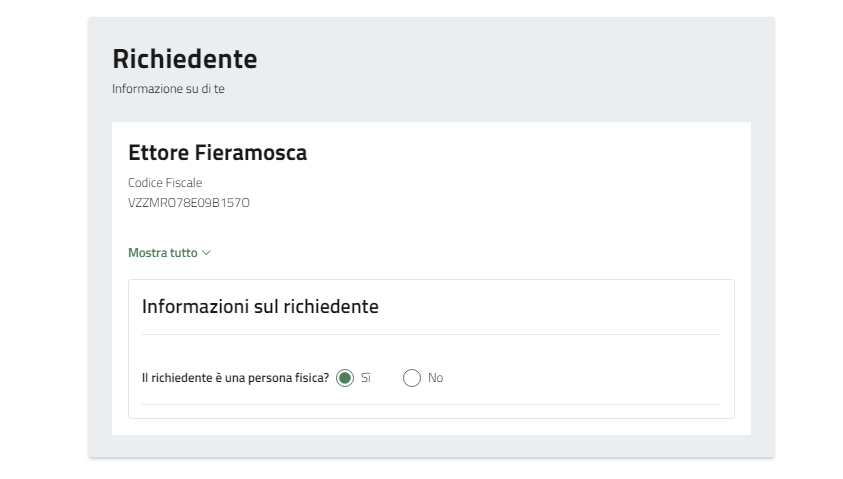The width and height of the screenshot is (843, 479).
Task: Select the No radio button
Action: click(412, 378)
